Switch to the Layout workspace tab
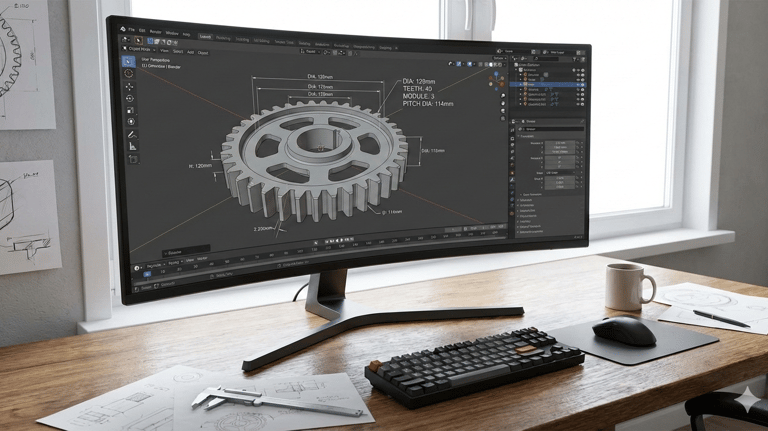768x431 pixels. point(205,37)
